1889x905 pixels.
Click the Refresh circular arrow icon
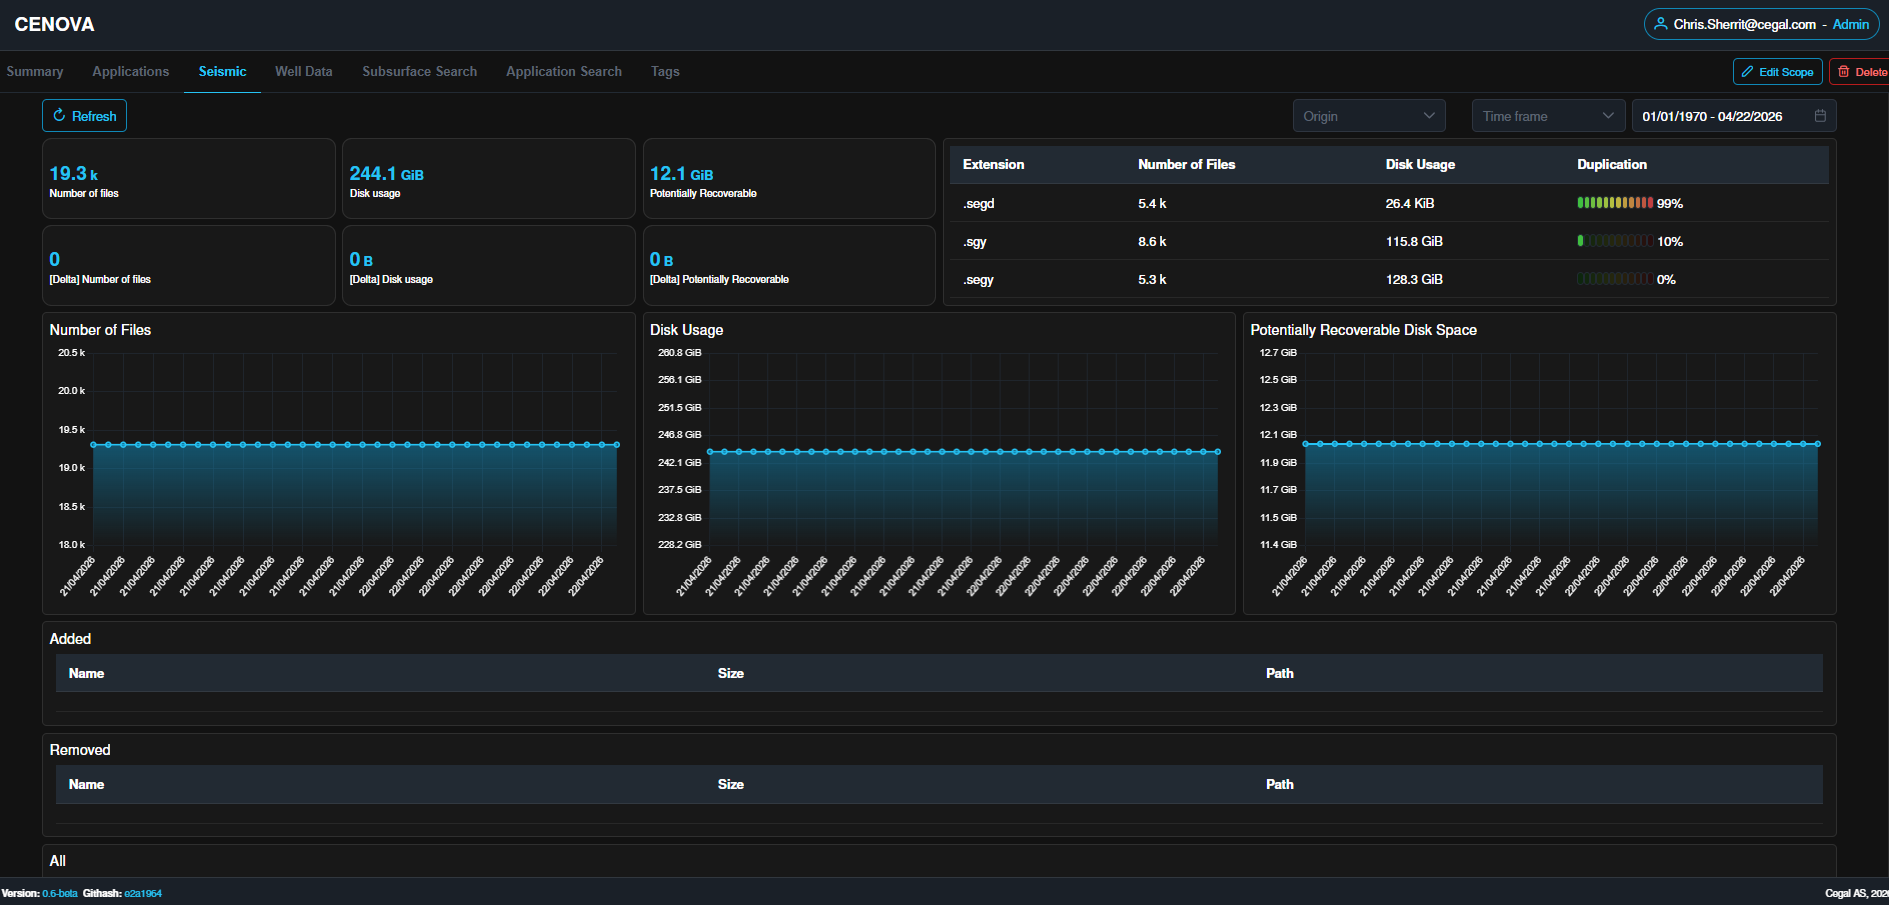(x=59, y=116)
